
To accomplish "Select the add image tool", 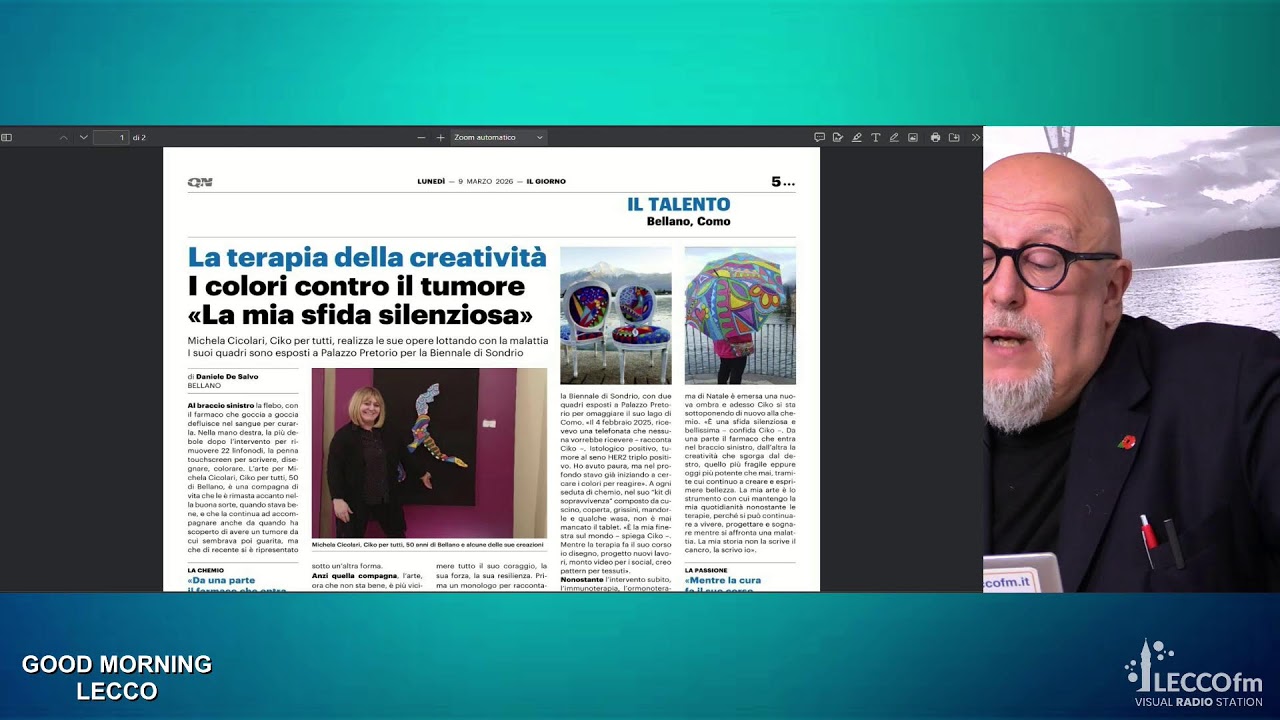I will (x=913, y=137).
